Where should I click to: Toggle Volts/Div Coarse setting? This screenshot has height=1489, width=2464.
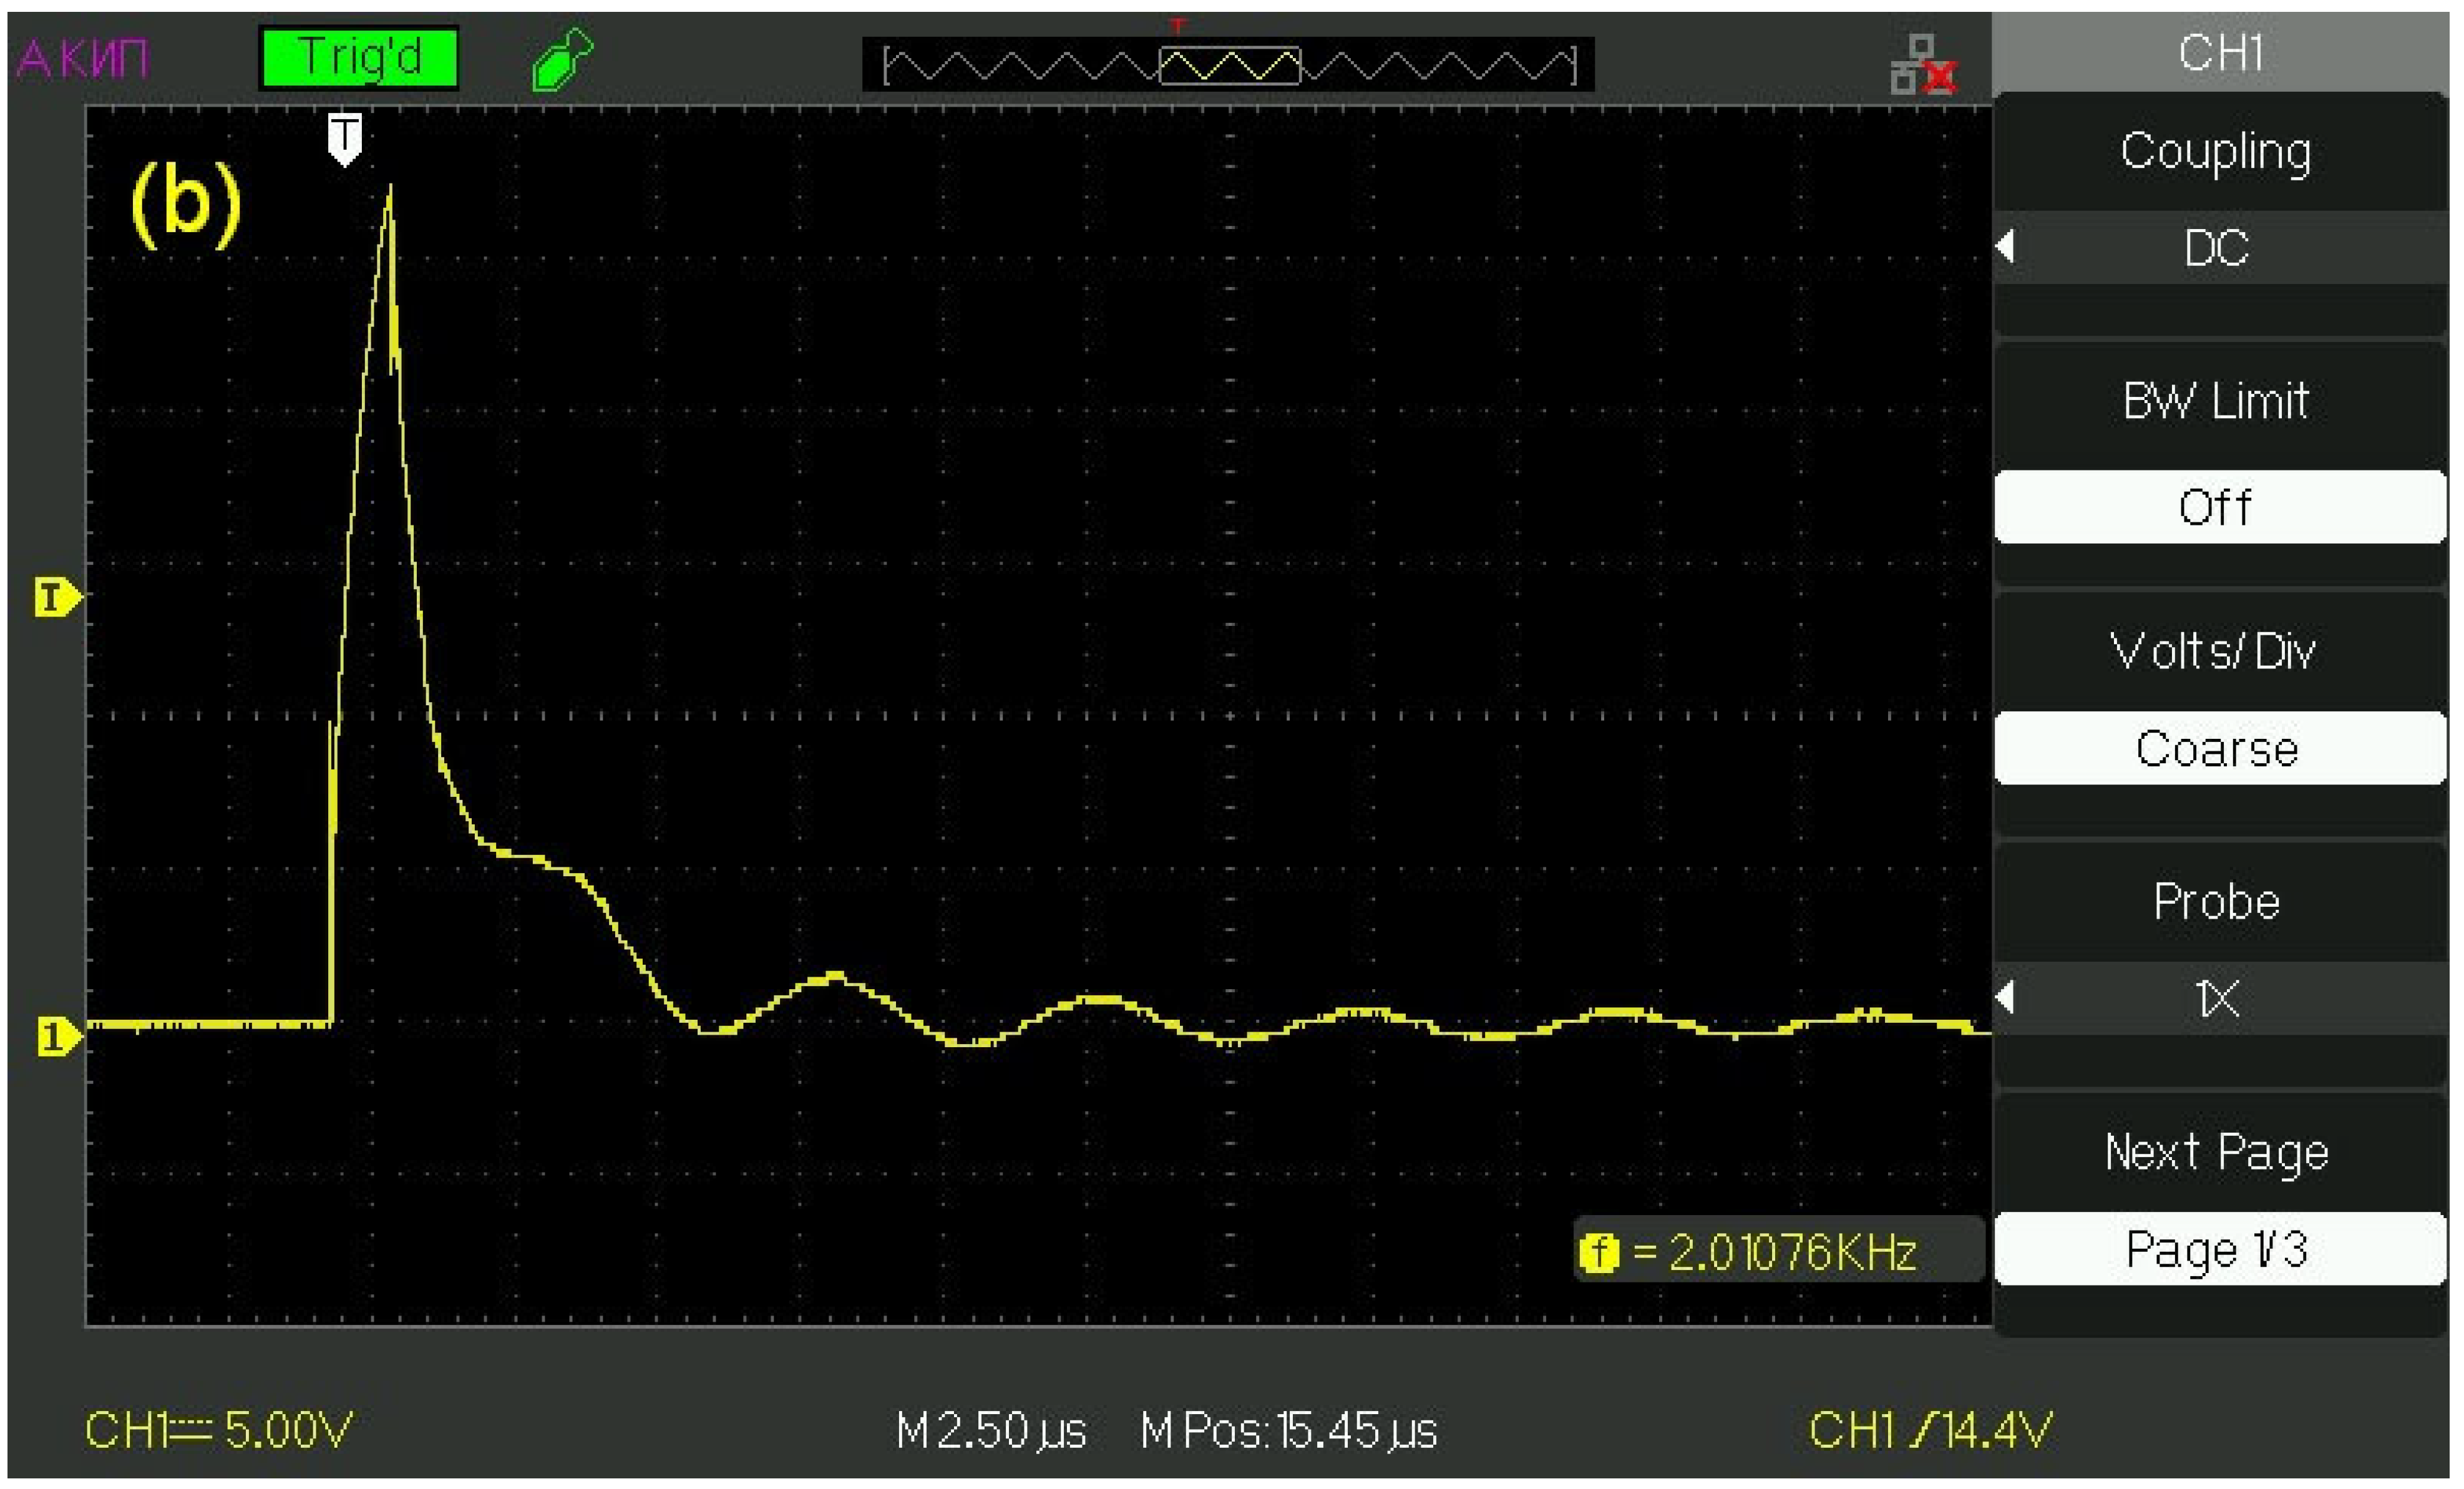2218,748
